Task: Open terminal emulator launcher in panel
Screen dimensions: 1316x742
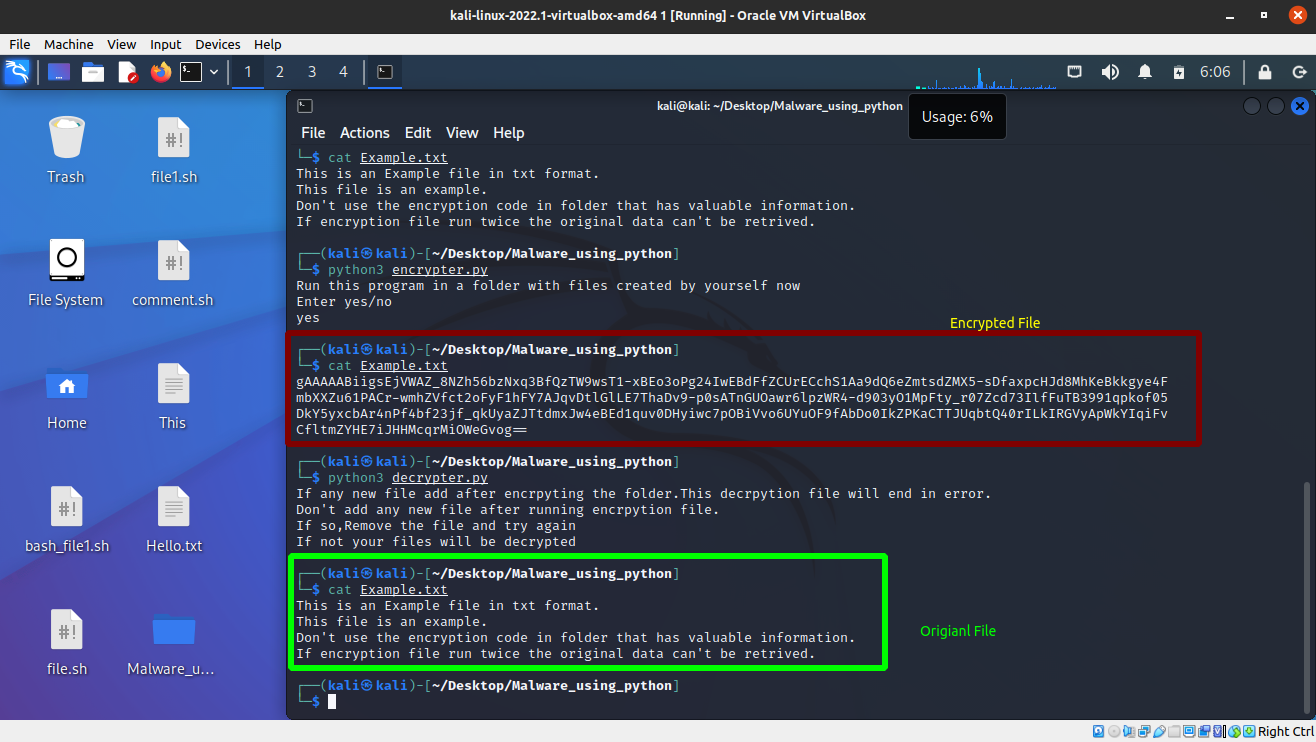Action: point(191,72)
